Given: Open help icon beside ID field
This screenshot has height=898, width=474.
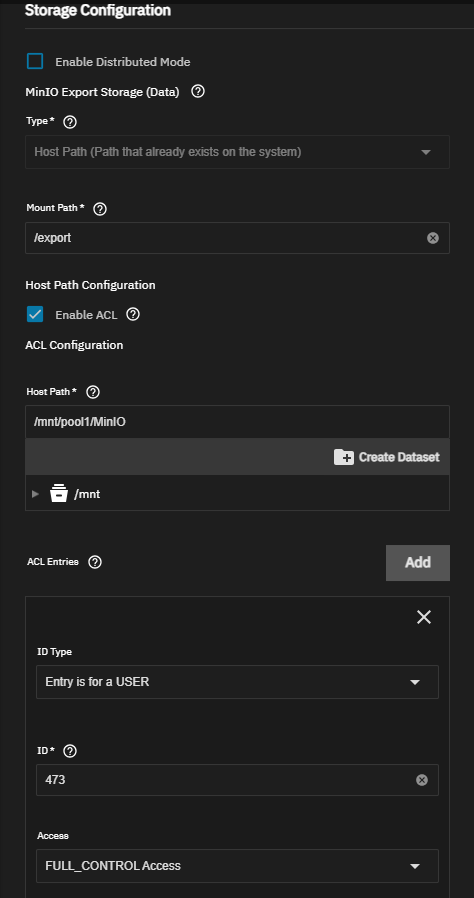Looking at the screenshot, I should click(70, 751).
